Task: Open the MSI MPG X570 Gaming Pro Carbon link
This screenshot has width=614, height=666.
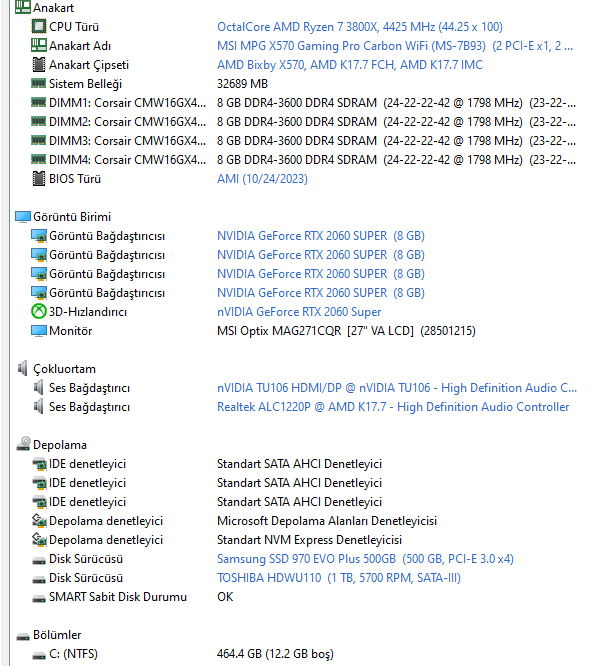Action: point(395,46)
